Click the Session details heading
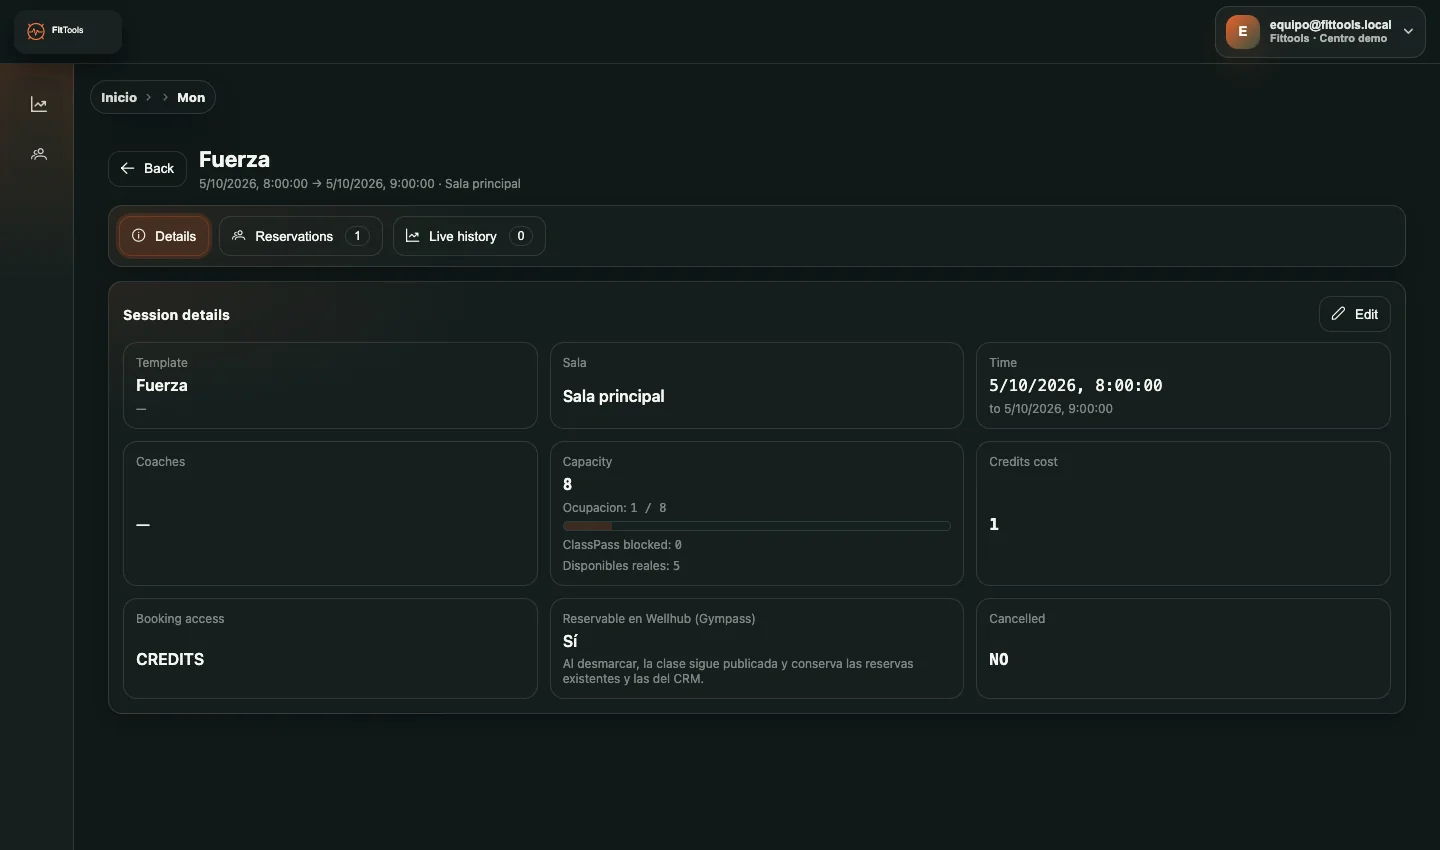 point(176,315)
